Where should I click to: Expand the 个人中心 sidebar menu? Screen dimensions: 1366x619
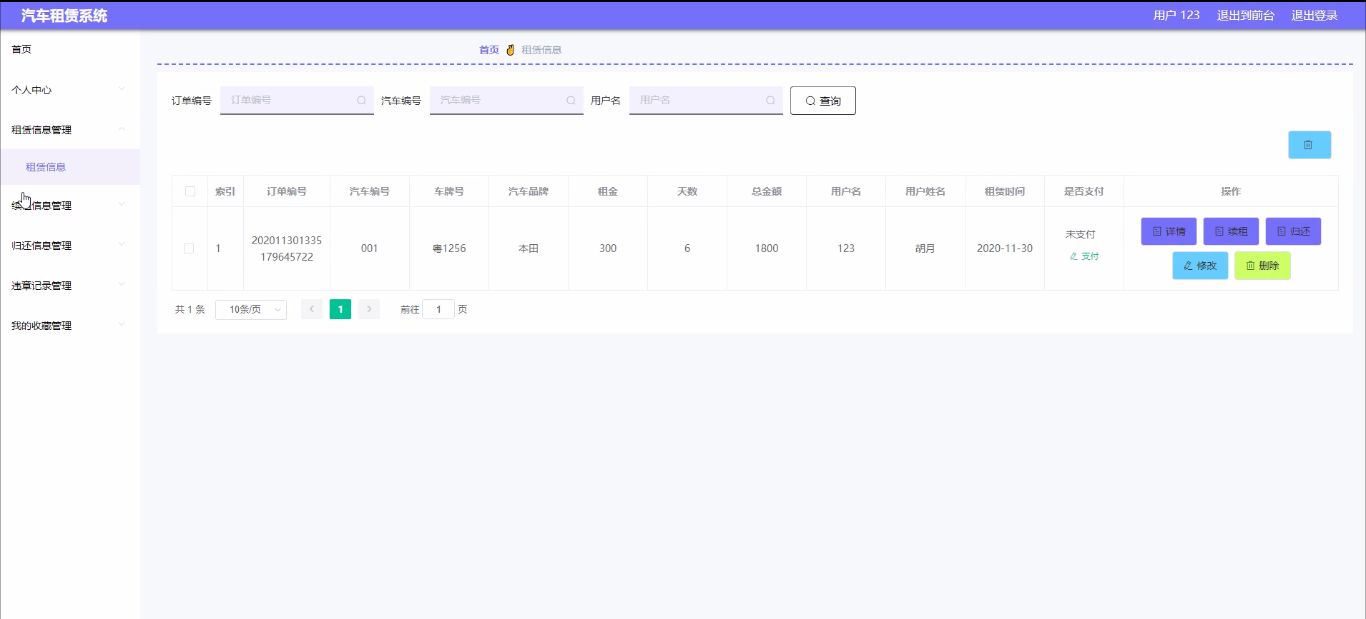click(69, 89)
